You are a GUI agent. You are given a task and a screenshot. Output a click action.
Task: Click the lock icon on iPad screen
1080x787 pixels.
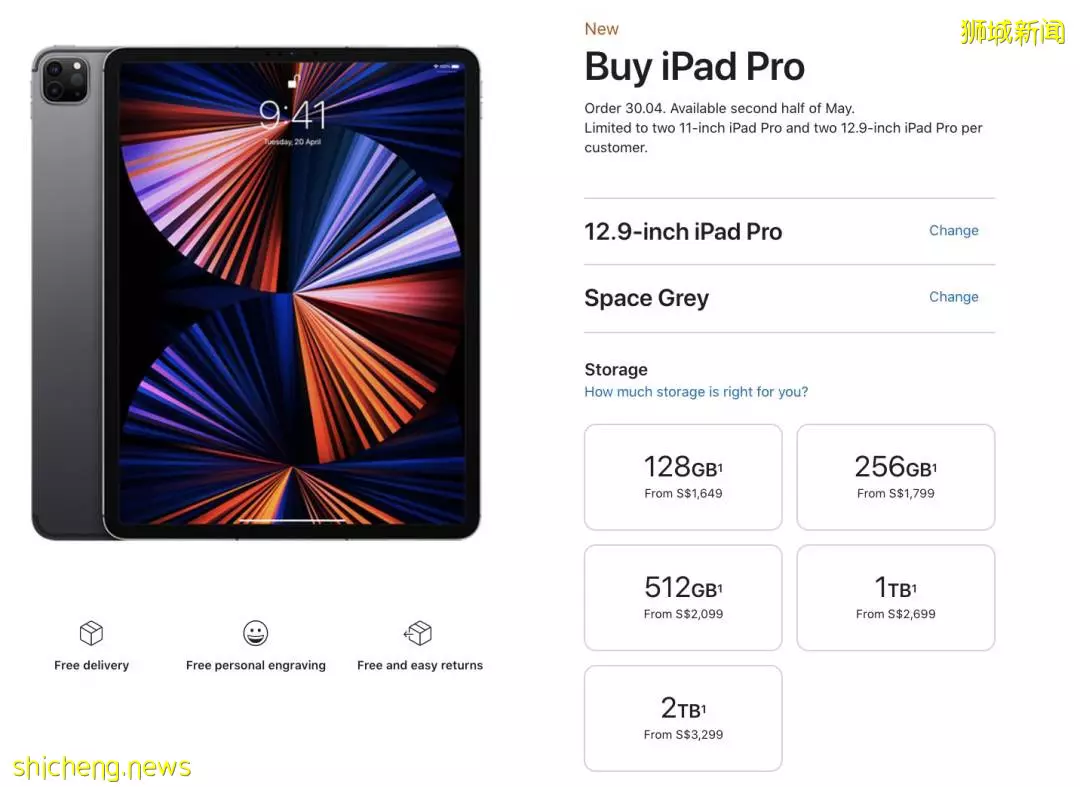click(x=293, y=82)
